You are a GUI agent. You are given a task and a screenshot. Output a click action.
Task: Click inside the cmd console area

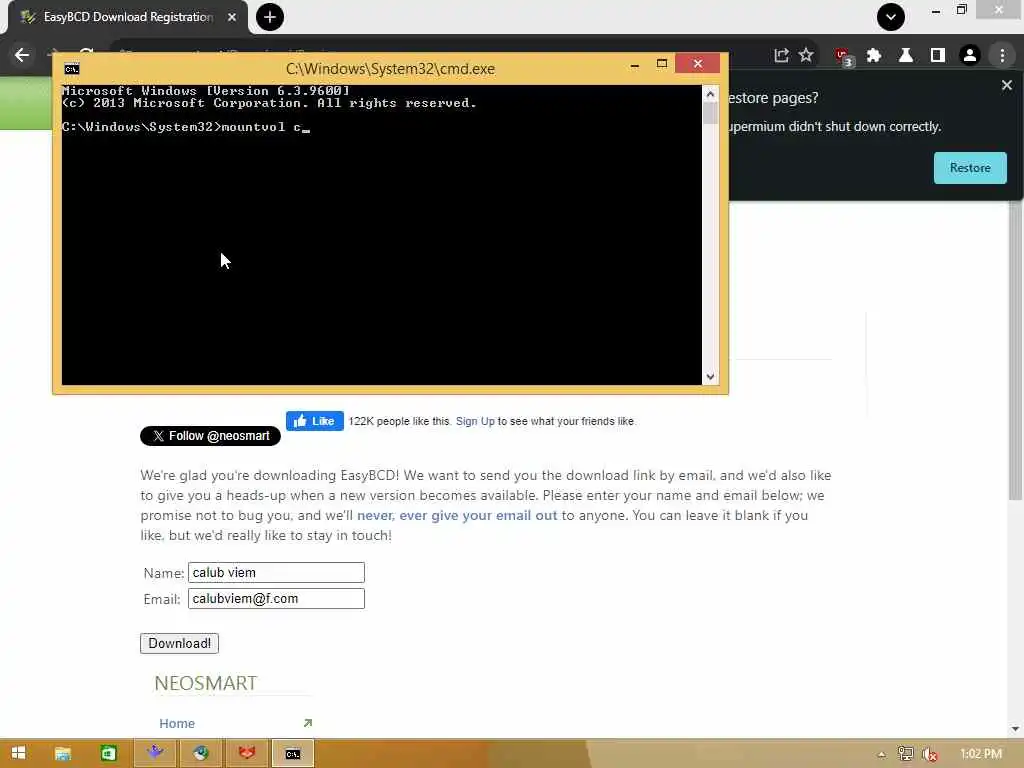click(x=382, y=235)
